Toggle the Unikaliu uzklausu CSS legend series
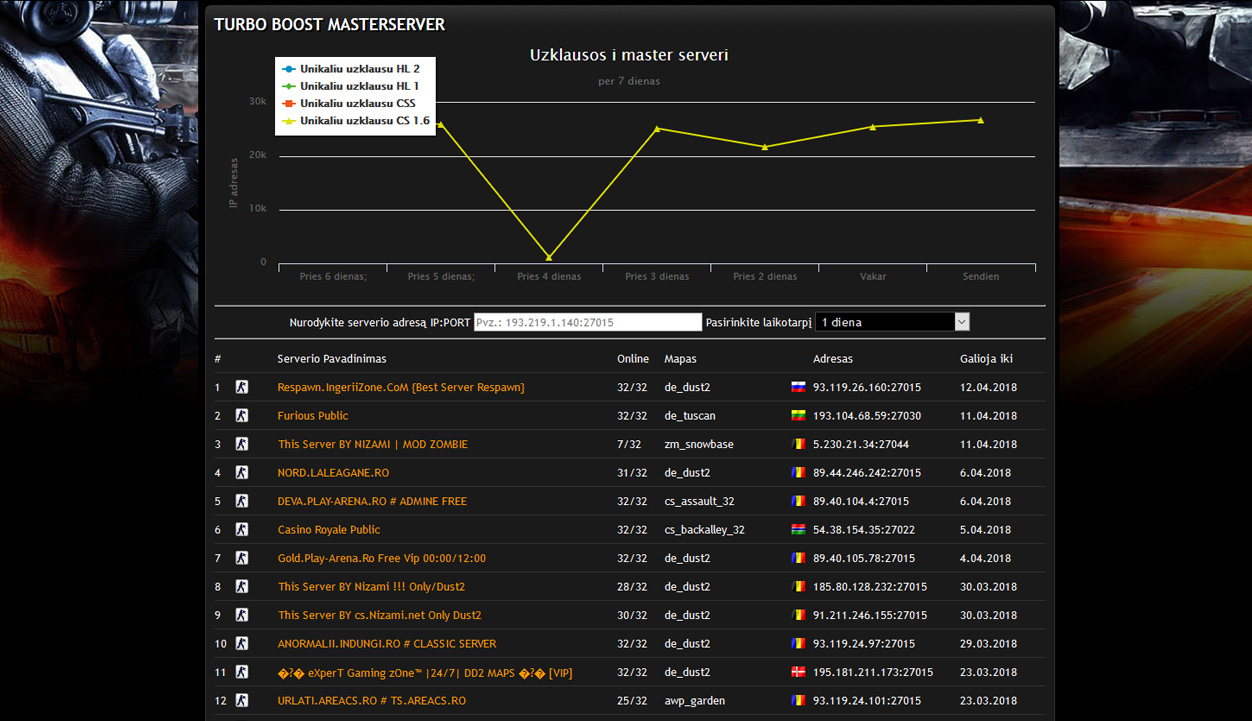This screenshot has height=721, width=1252. (x=348, y=103)
